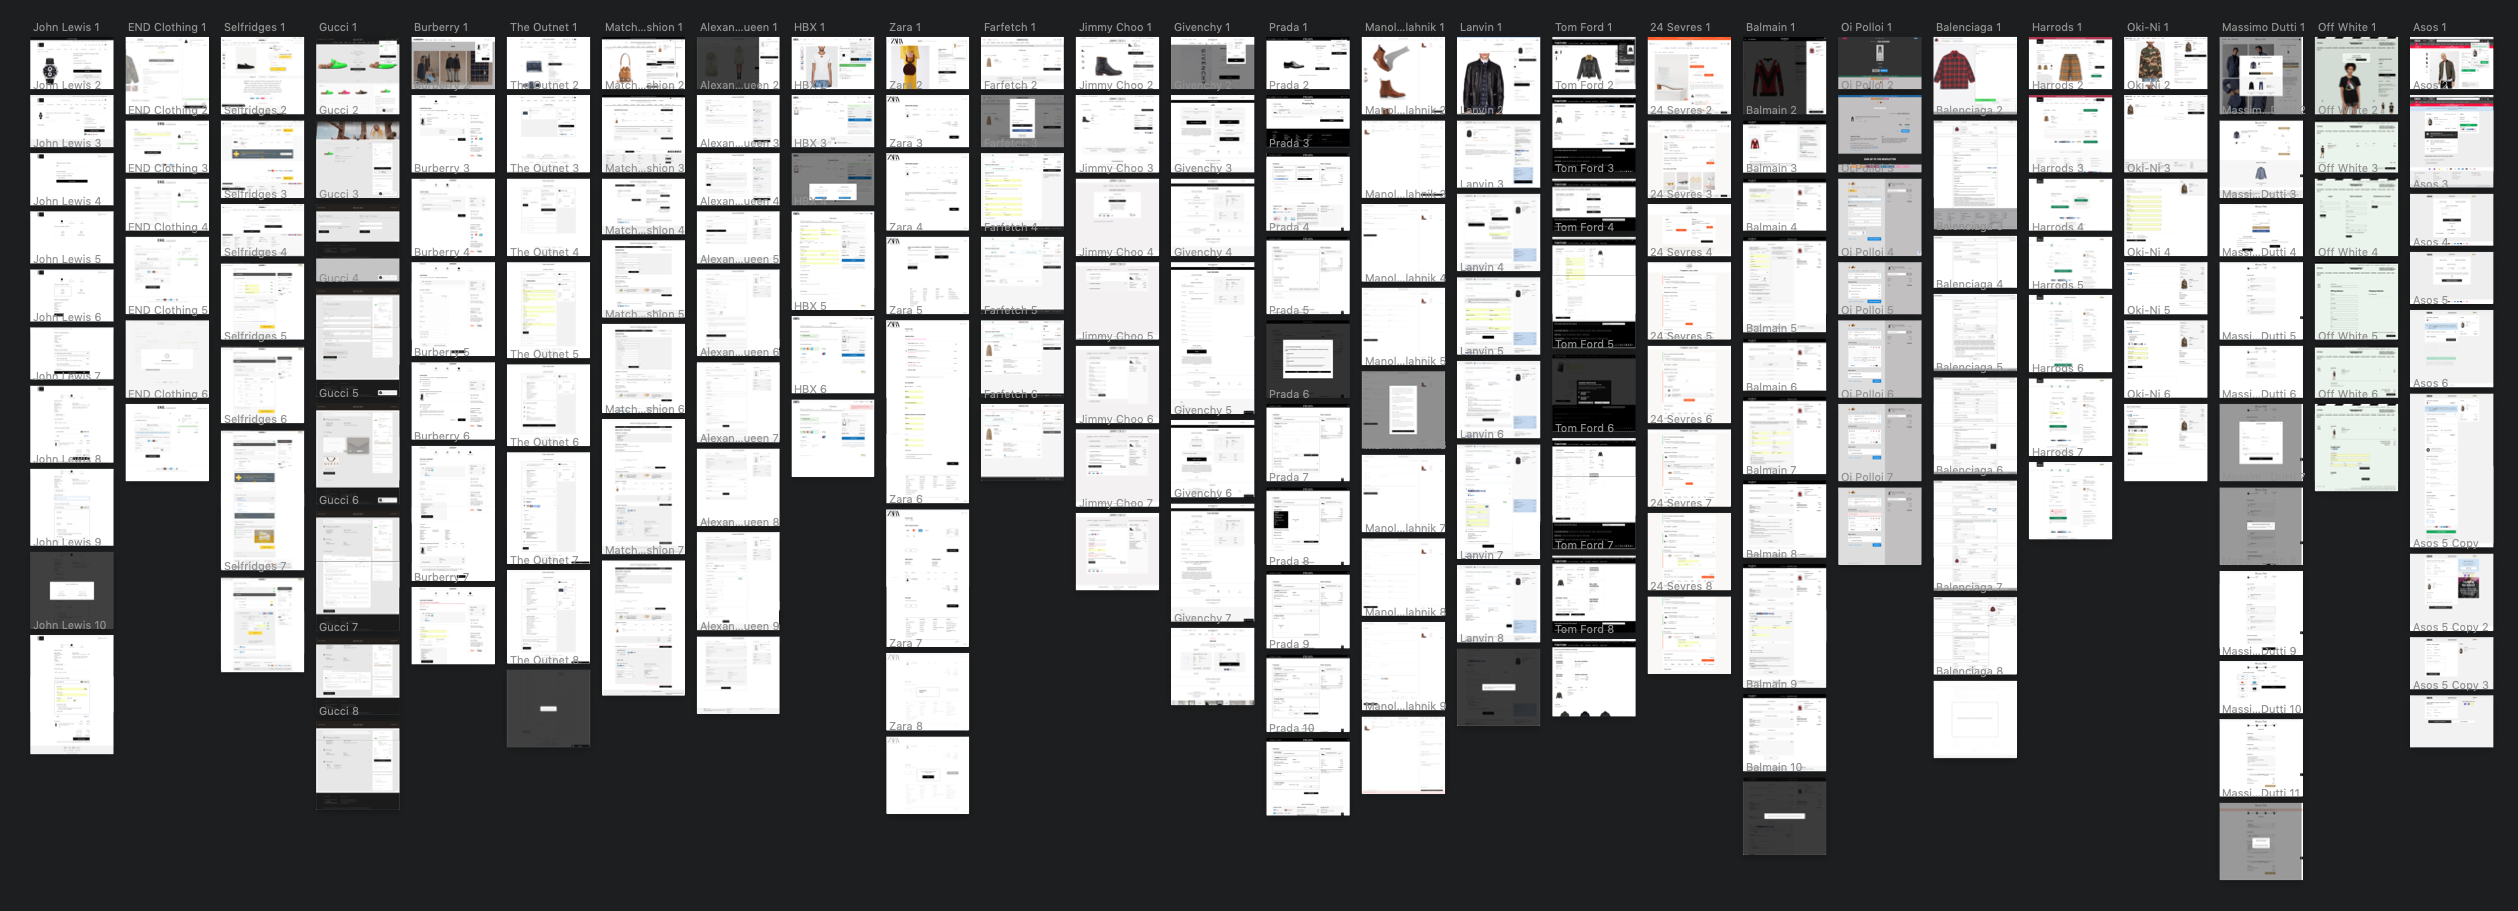Viewport: 2518px width, 911px height.
Task: Select the HBX 1 artboard with the white t-shirt
Action: click(832, 63)
